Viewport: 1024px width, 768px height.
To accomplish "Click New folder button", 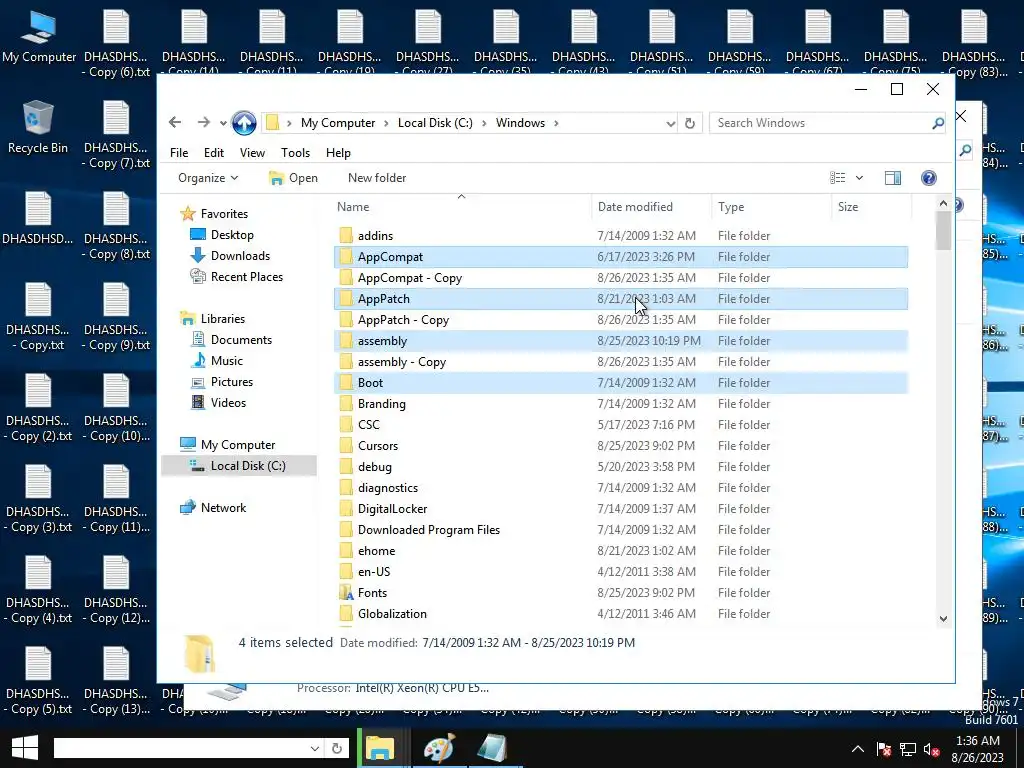I will pos(377,178).
